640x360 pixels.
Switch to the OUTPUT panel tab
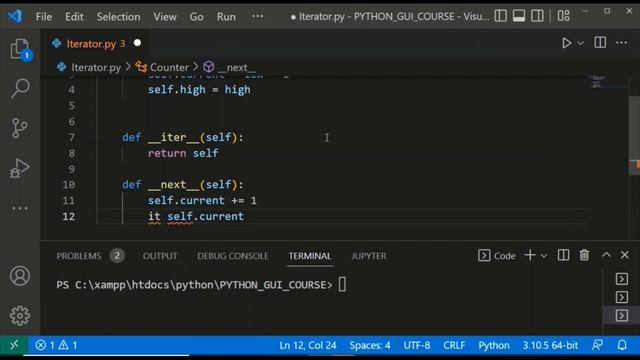tap(160, 256)
